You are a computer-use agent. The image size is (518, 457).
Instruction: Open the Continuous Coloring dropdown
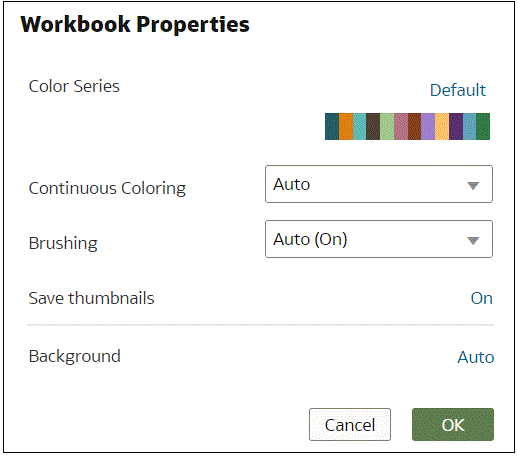tap(379, 184)
